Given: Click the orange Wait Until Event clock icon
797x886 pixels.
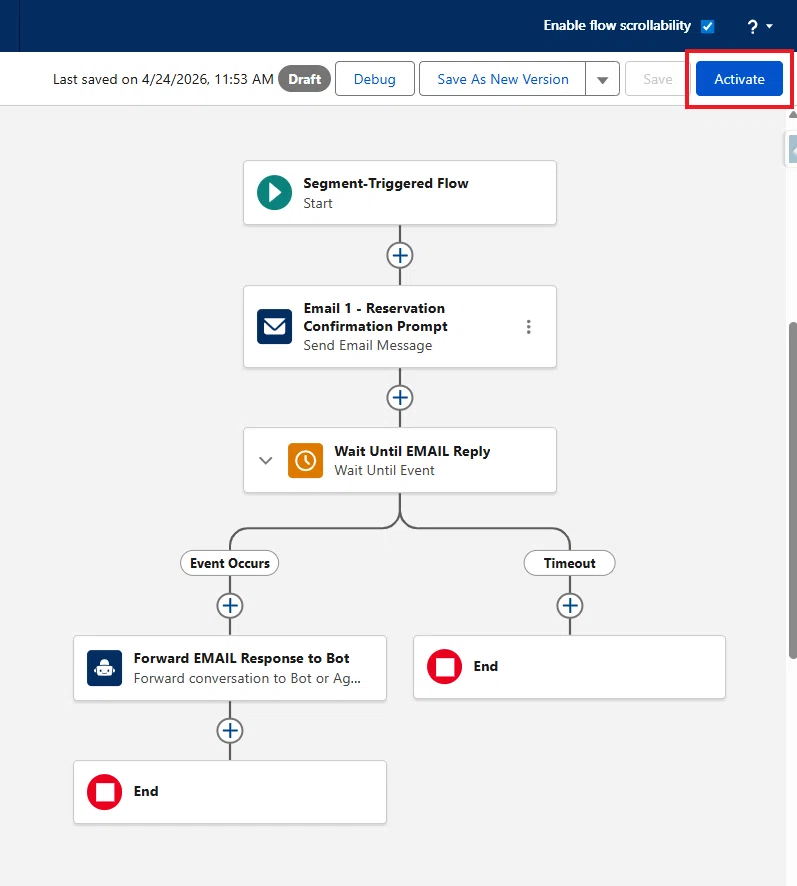Looking at the screenshot, I should [305, 461].
